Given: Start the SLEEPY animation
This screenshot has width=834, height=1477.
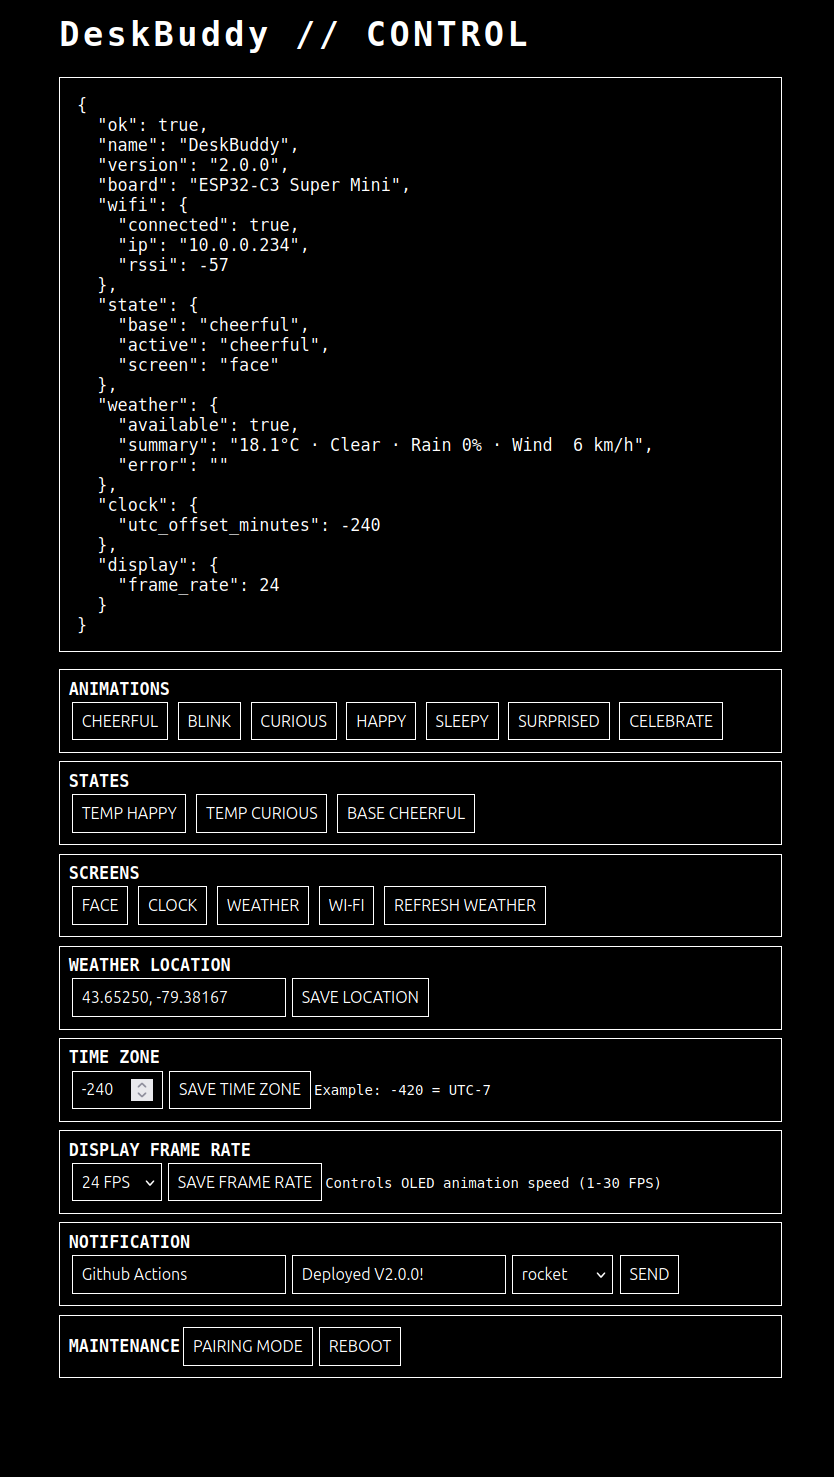Looking at the screenshot, I should [x=462, y=721].
